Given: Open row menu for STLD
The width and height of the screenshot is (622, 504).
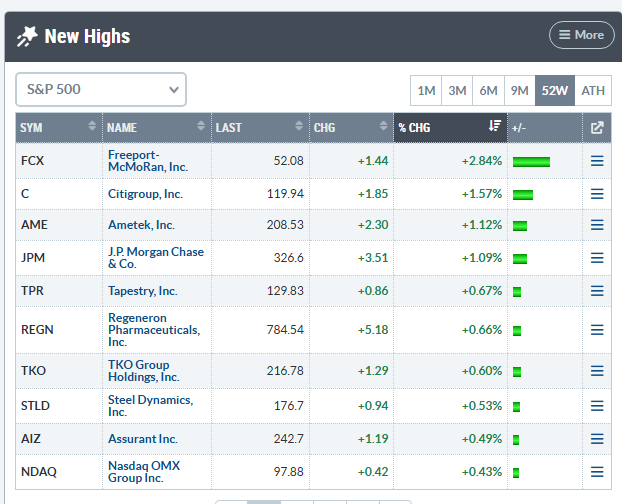Looking at the screenshot, I should (x=597, y=406).
